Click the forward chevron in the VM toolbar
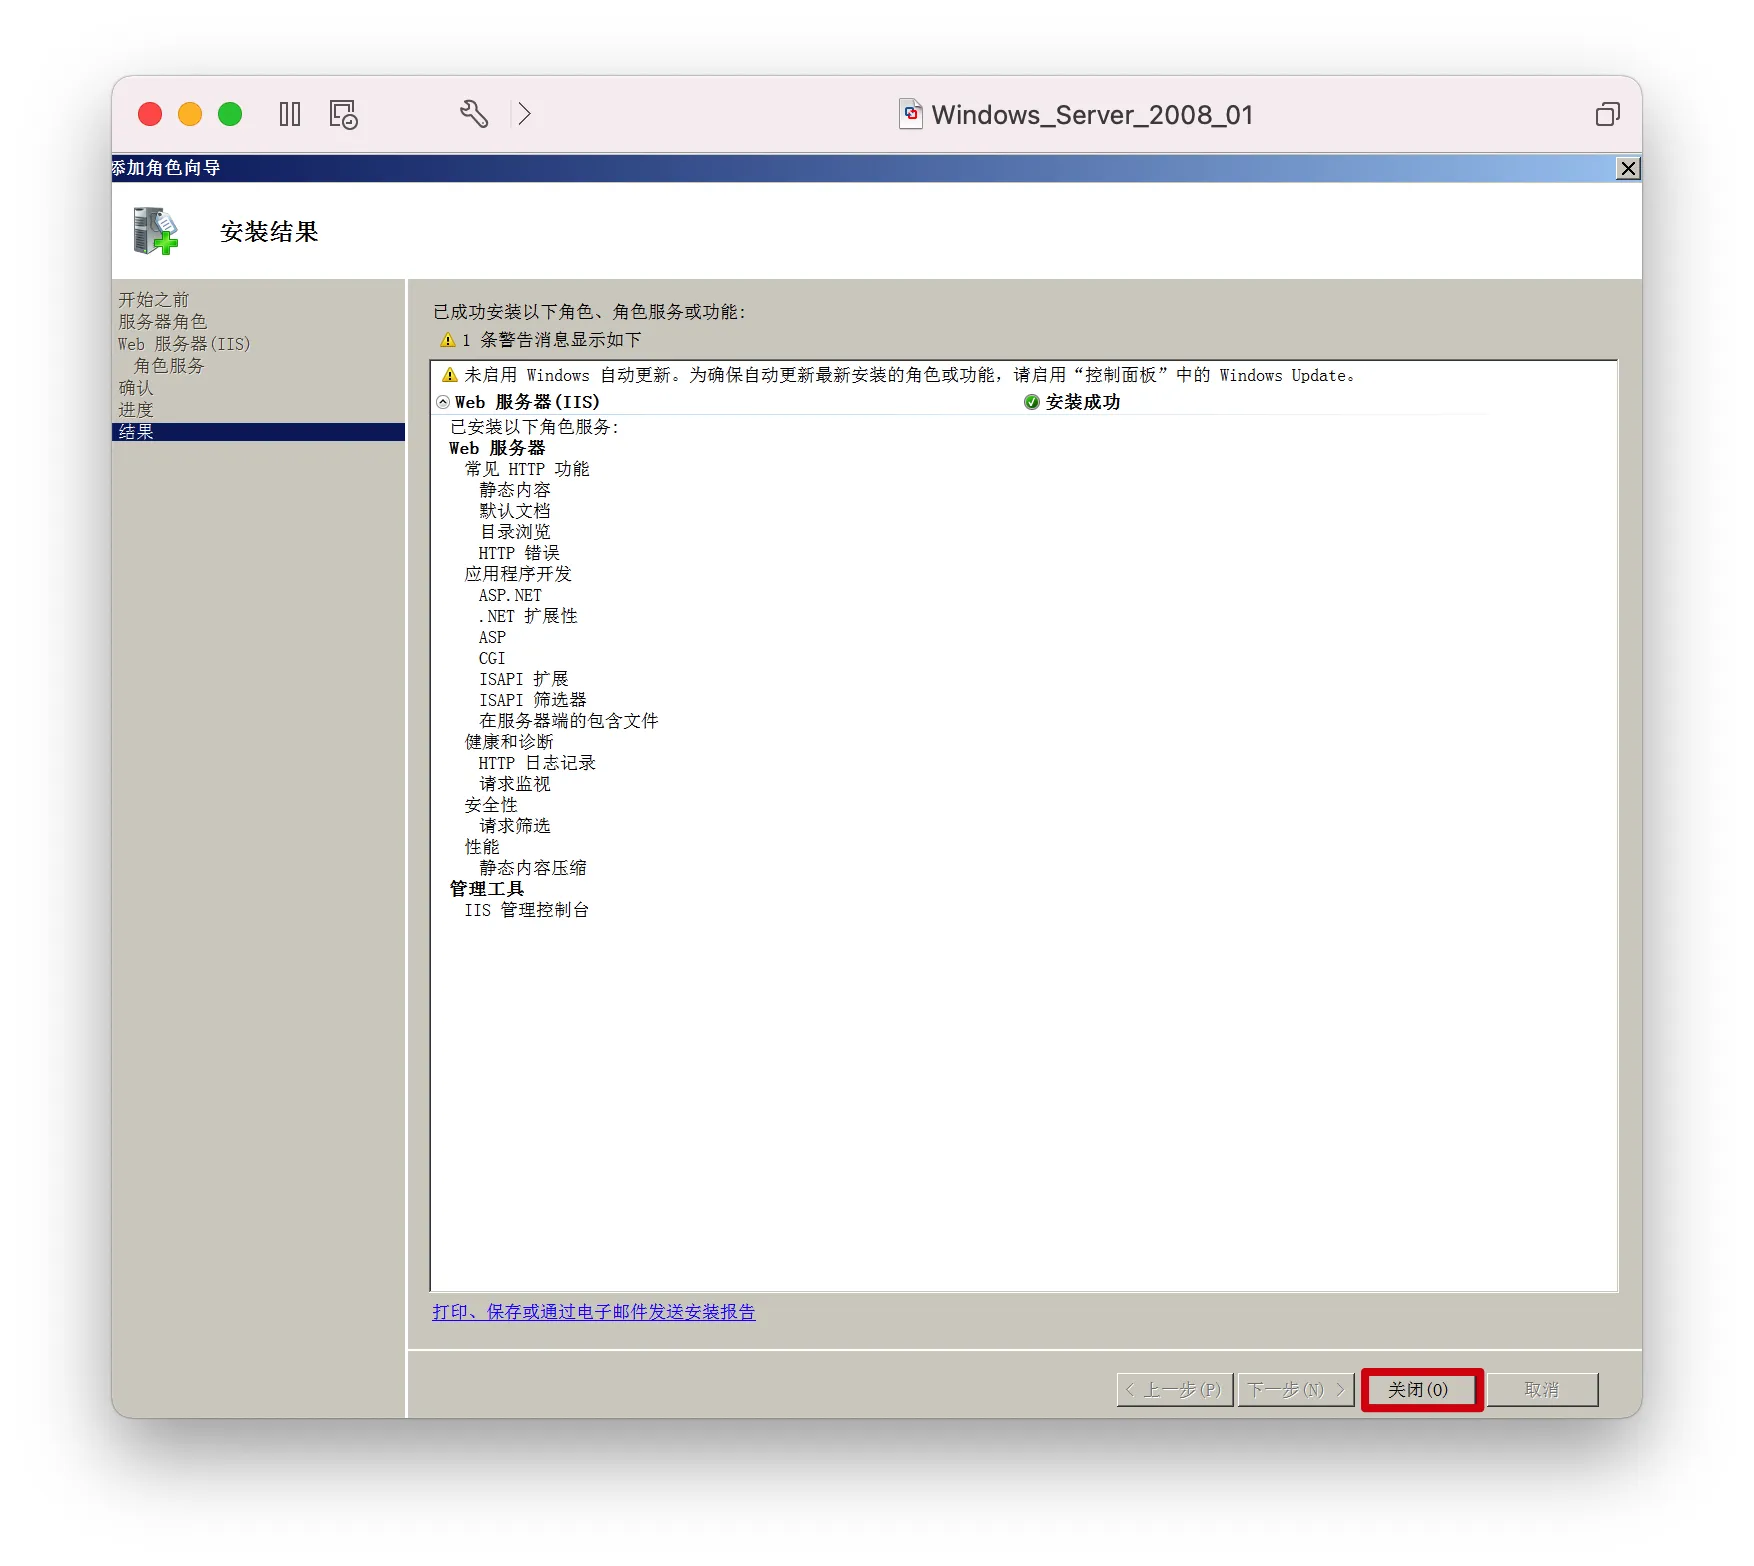The image size is (1754, 1566). click(x=525, y=114)
